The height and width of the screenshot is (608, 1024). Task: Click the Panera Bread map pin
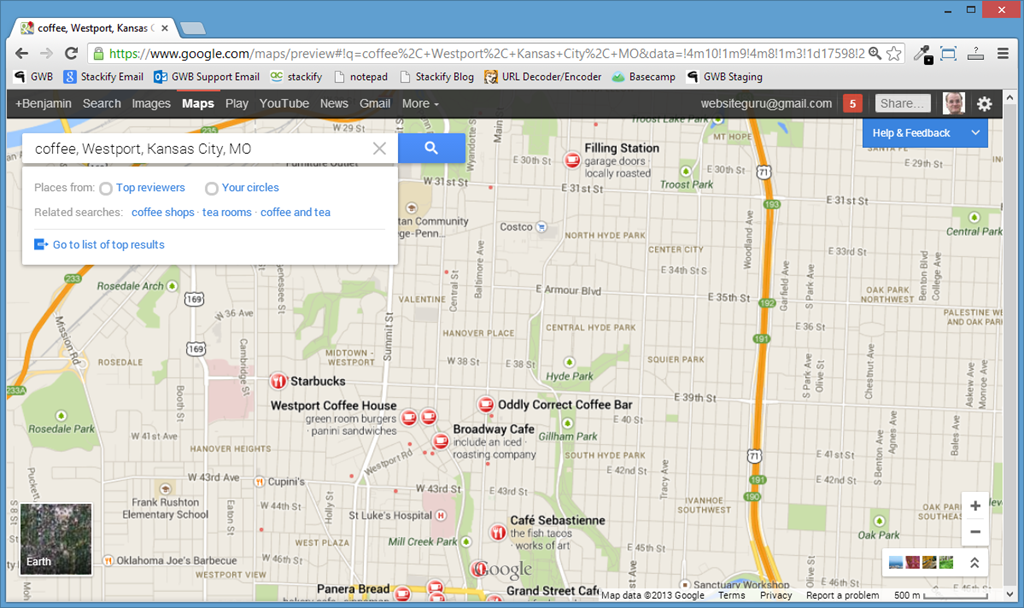pyautogui.click(x=402, y=594)
